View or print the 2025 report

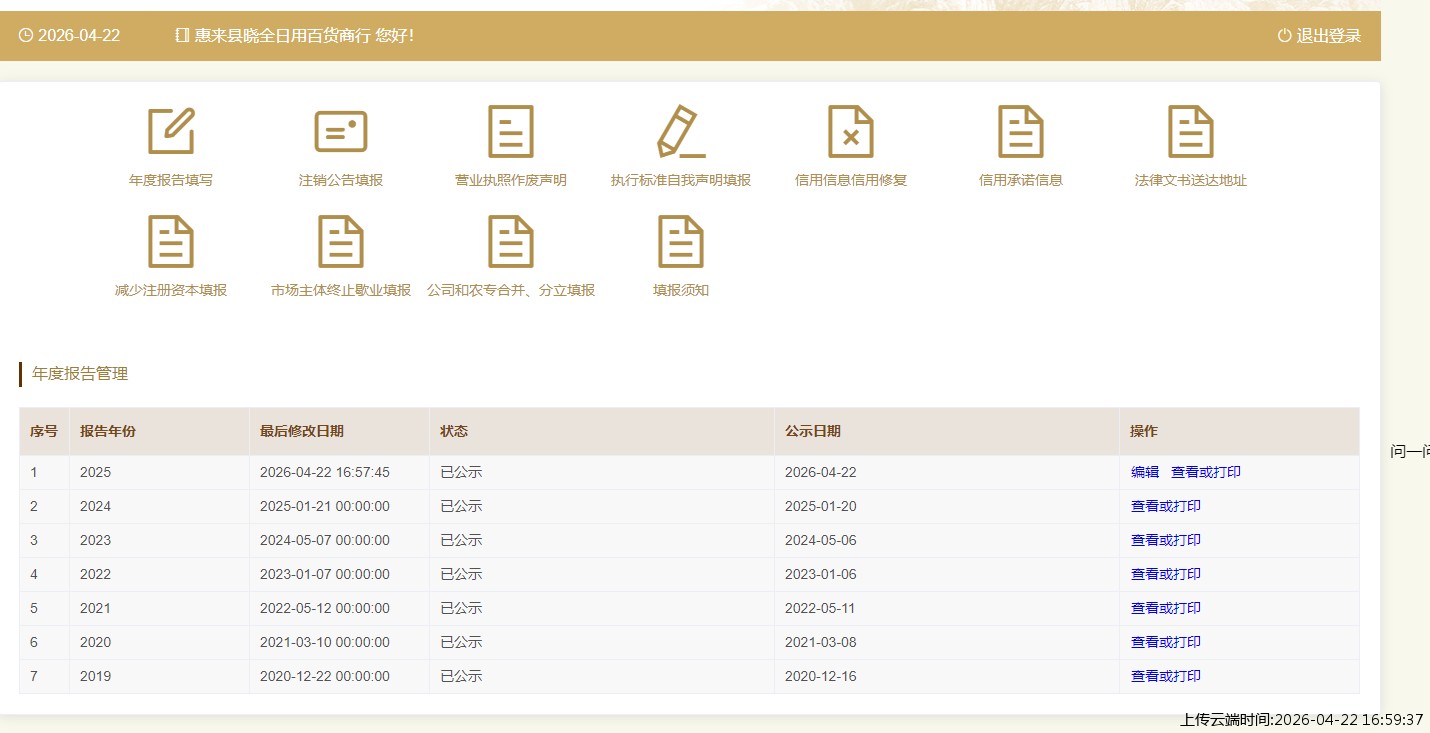coord(1206,472)
